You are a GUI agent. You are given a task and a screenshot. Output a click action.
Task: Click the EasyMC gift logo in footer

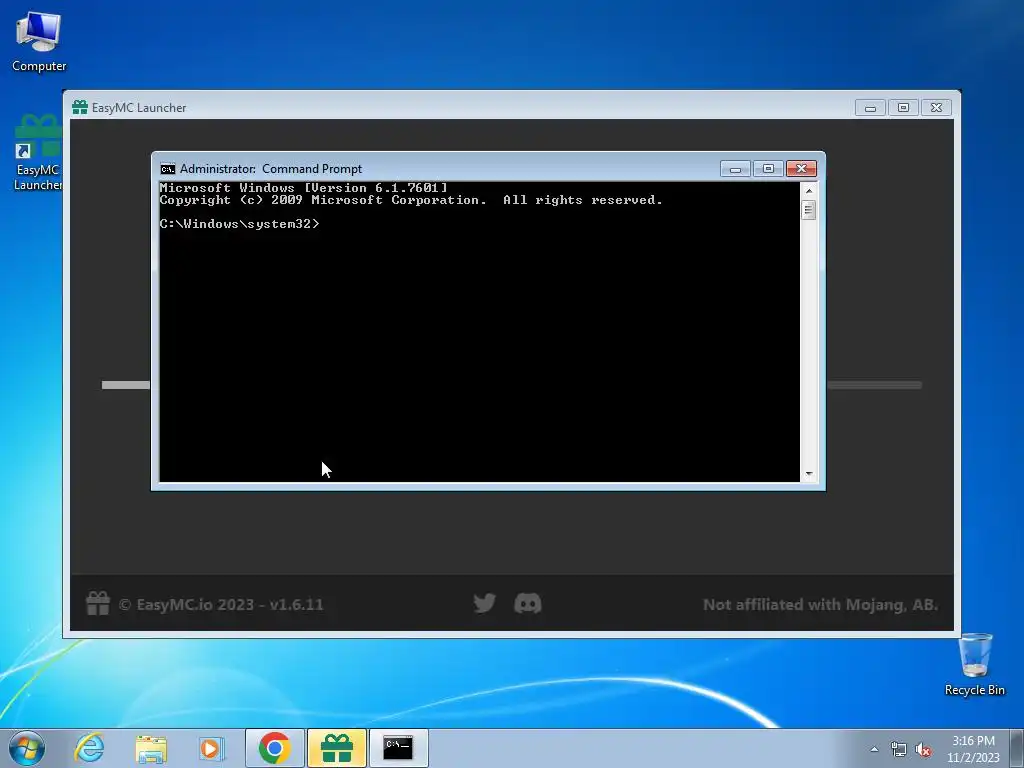click(98, 603)
